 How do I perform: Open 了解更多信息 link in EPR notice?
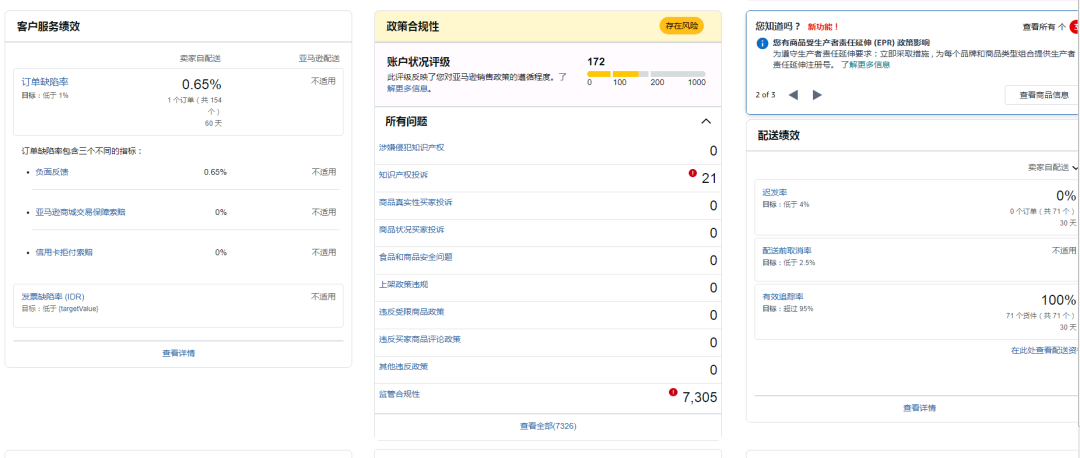click(865, 65)
